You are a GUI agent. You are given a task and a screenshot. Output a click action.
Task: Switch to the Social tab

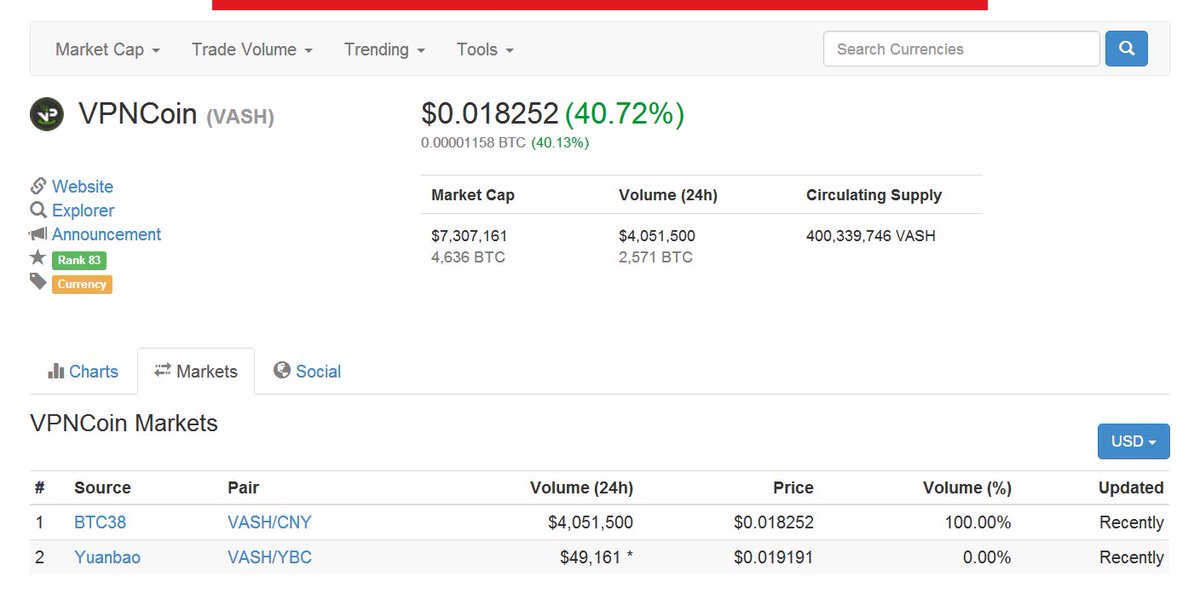[307, 371]
